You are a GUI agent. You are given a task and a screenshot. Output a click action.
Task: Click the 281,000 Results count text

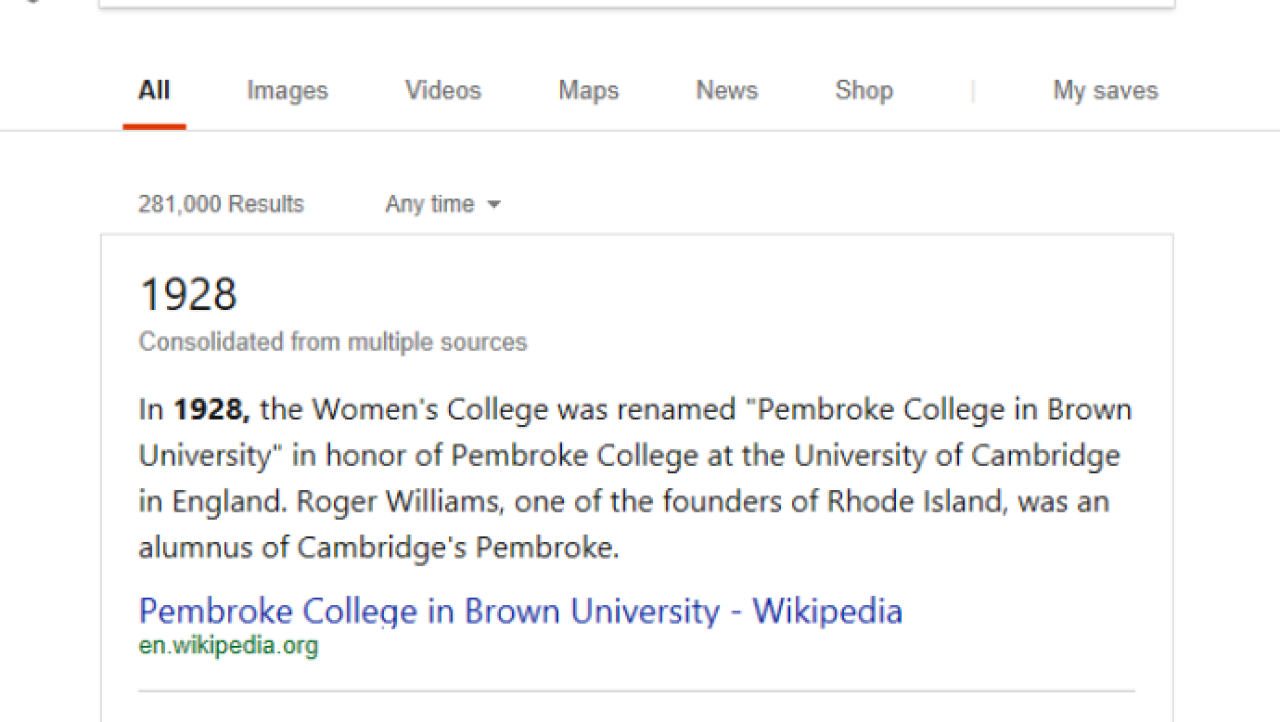tap(221, 204)
